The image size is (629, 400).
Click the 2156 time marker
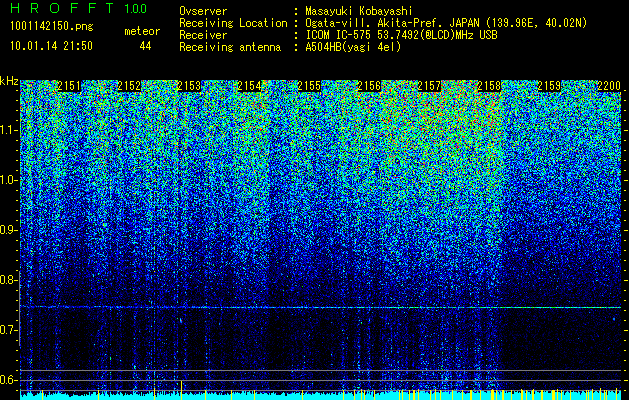coord(369,86)
